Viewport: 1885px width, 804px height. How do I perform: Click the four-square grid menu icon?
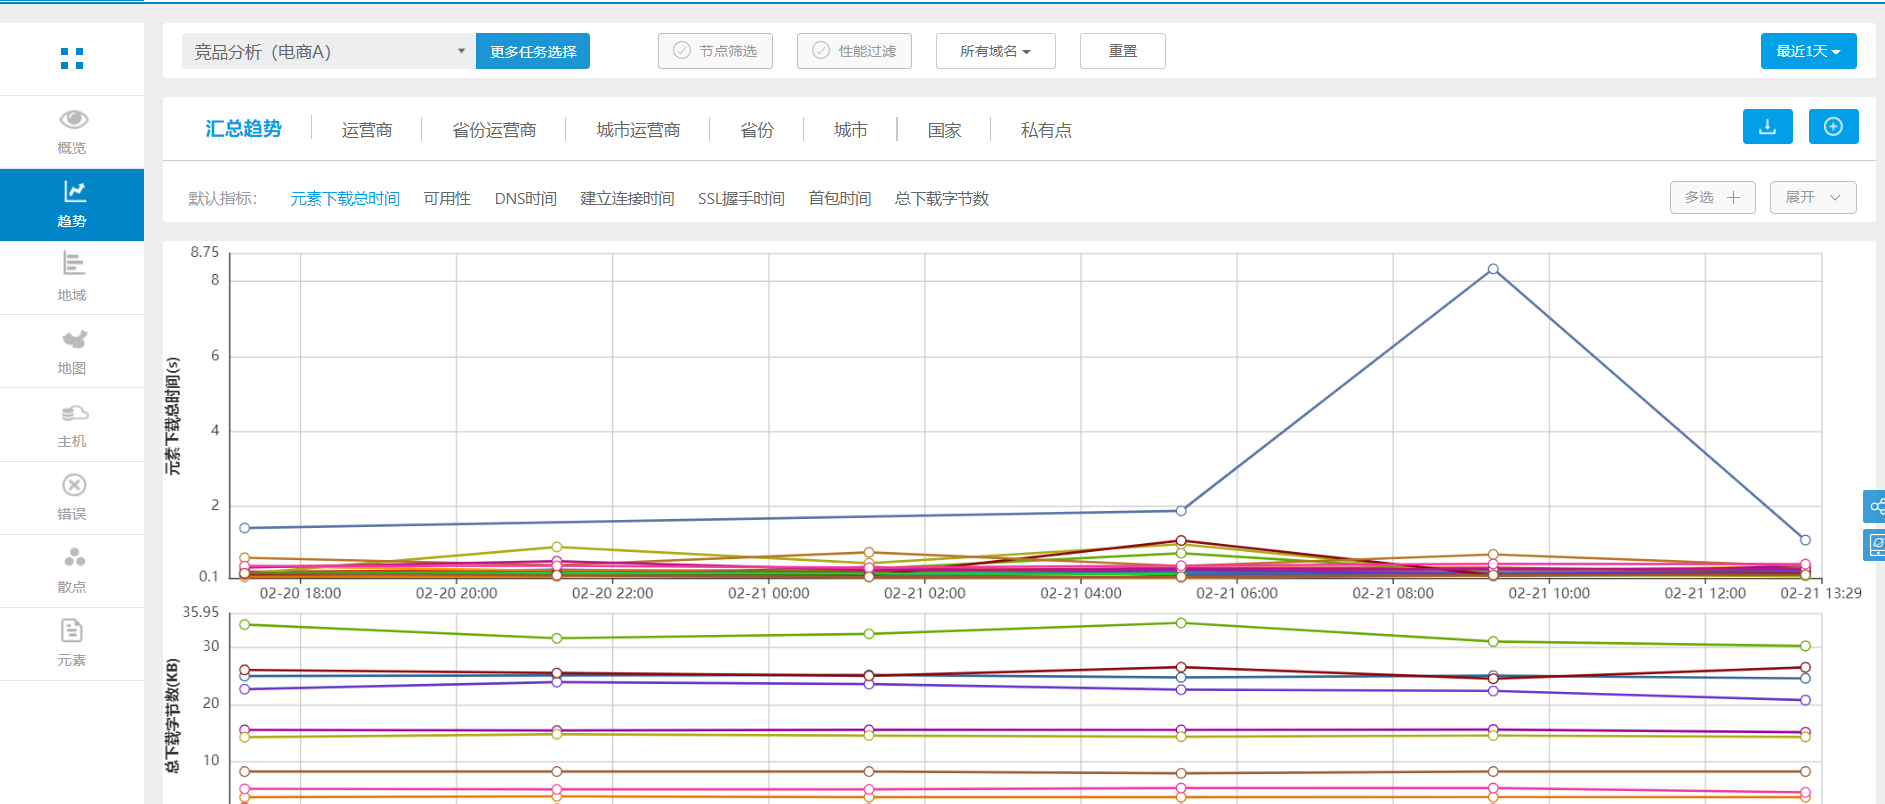(72, 59)
